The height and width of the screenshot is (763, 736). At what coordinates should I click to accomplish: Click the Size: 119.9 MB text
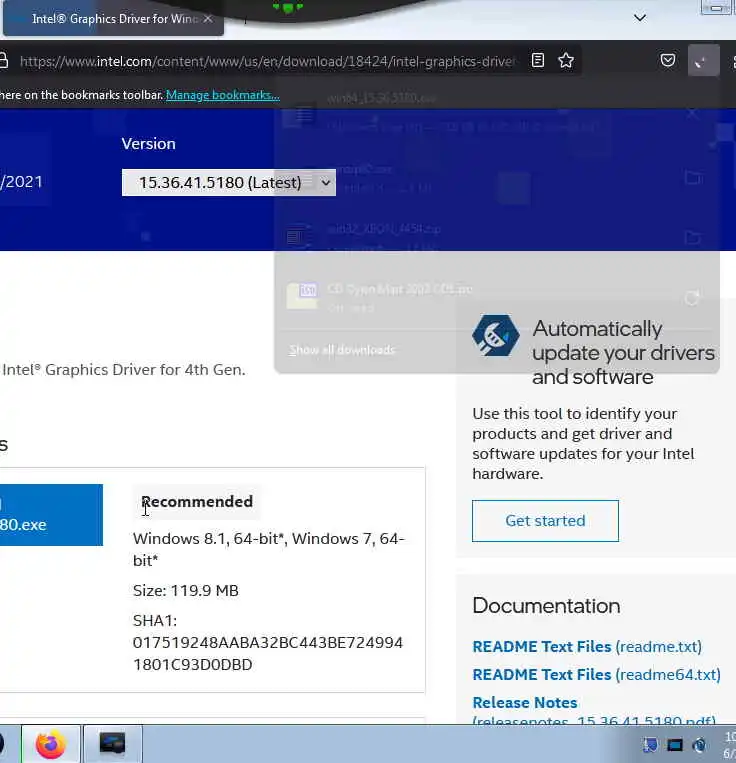click(186, 591)
